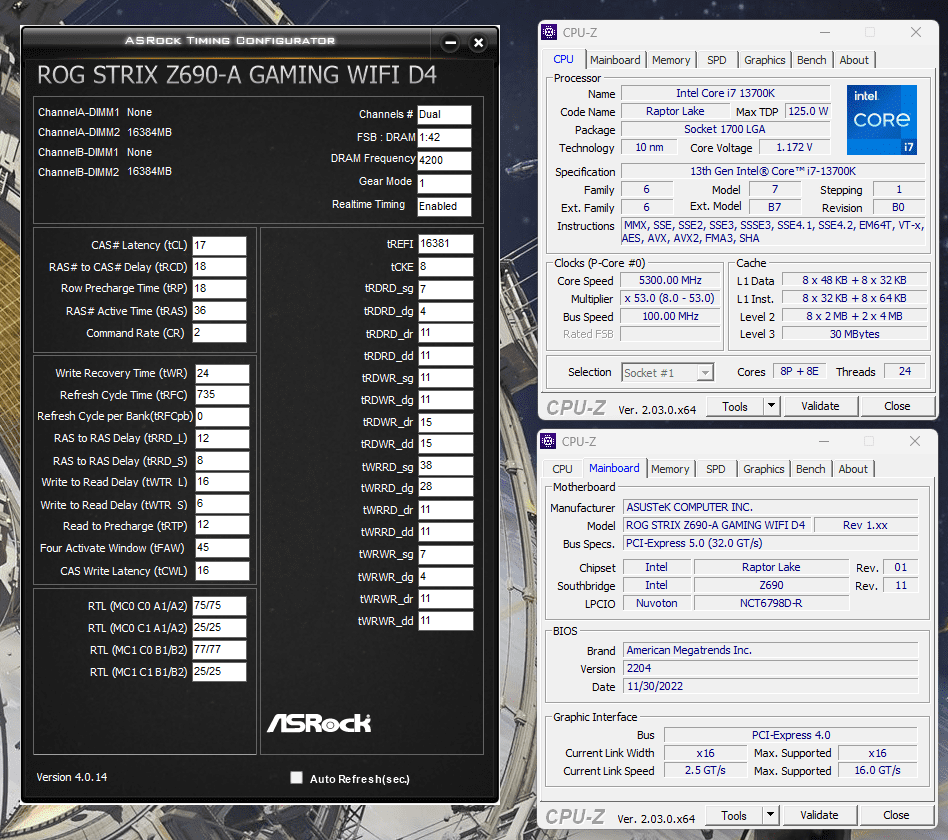Open Memory tab in top CPU-Z window

pyautogui.click(x=671, y=60)
